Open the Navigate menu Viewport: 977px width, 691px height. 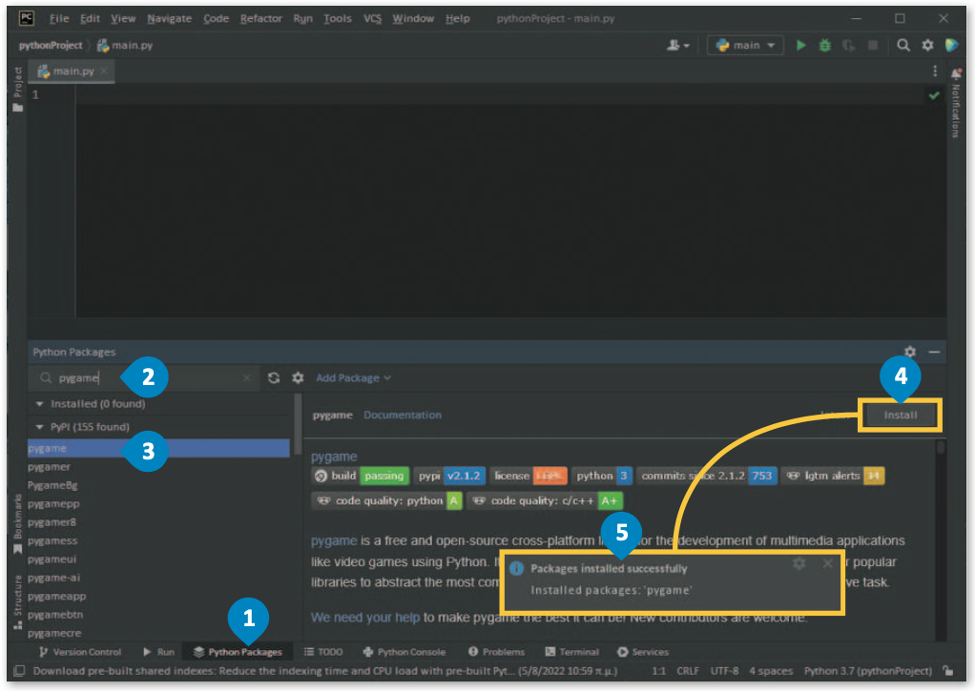169,18
